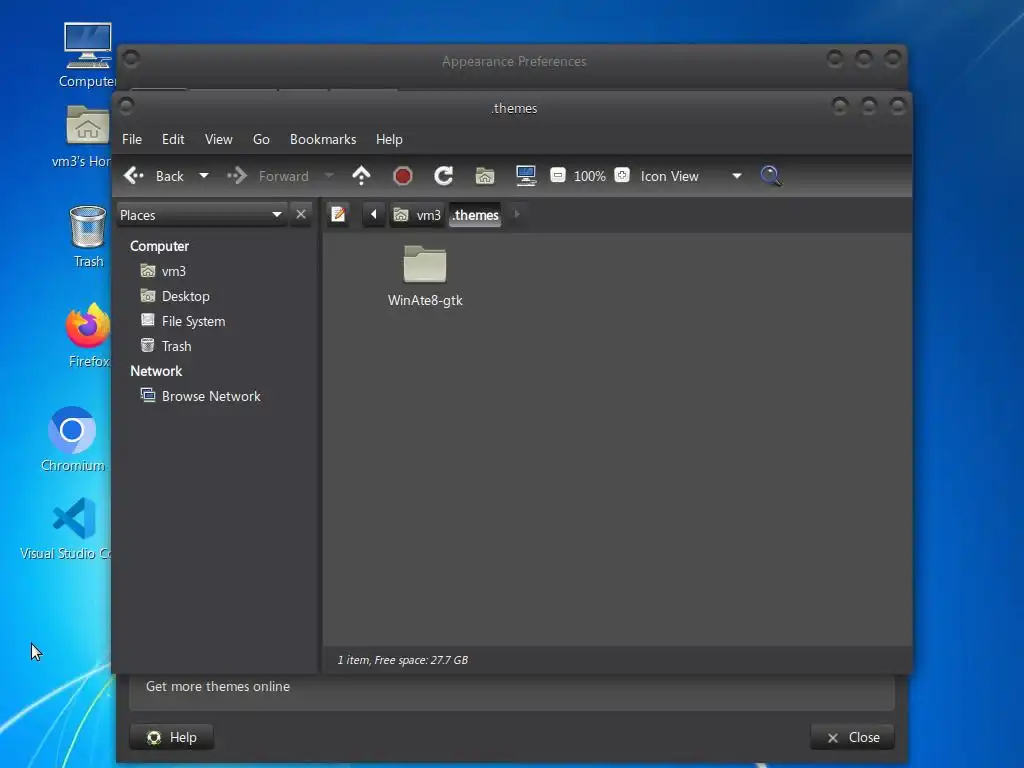Open the Back history dropdown arrow
This screenshot has width=1024, height=768.
[204, 176]
